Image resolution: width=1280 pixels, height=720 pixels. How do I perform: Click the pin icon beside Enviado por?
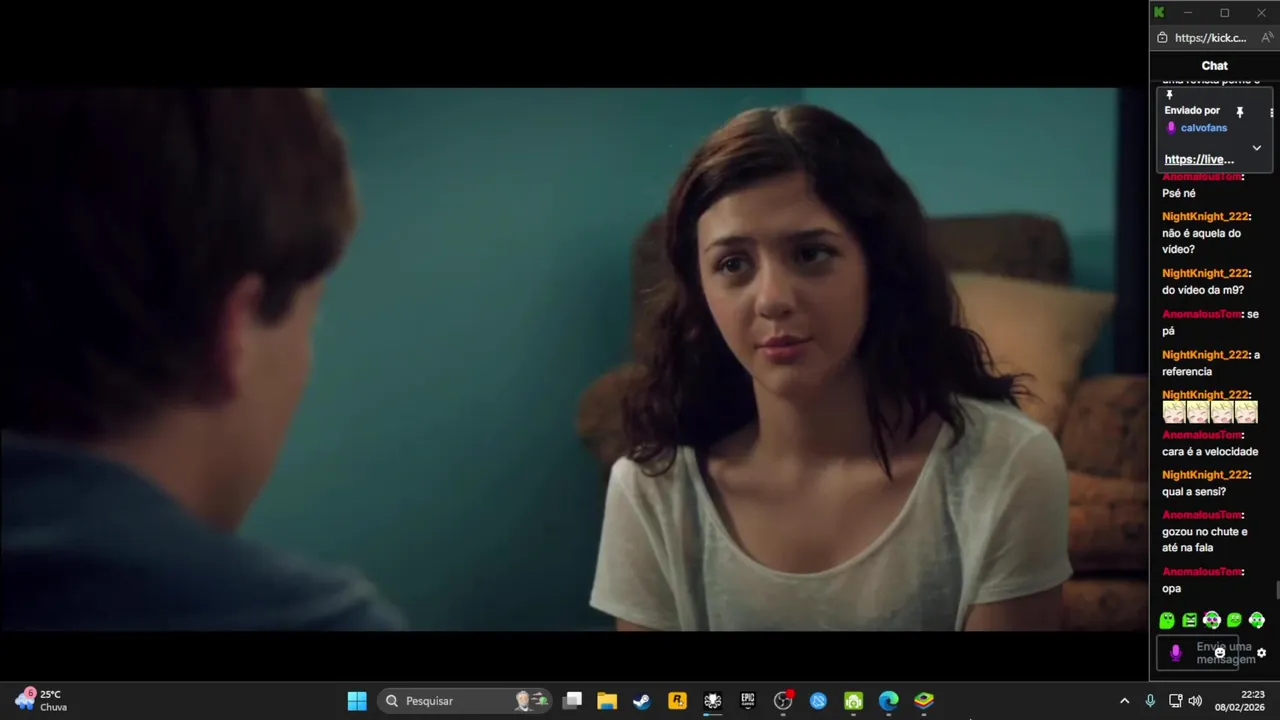pos(1240,112)
